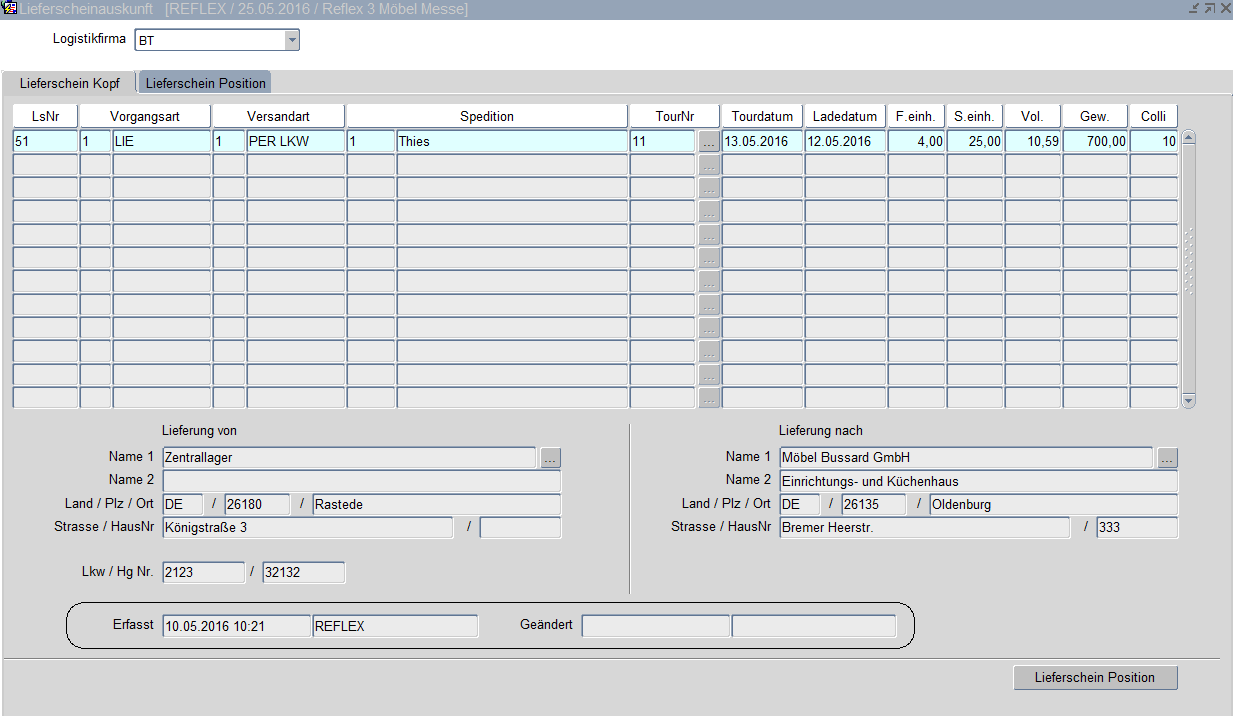
Task: Switch to Lieferschein Position tab
Action: pyautogui.click(x=205, y=83)
